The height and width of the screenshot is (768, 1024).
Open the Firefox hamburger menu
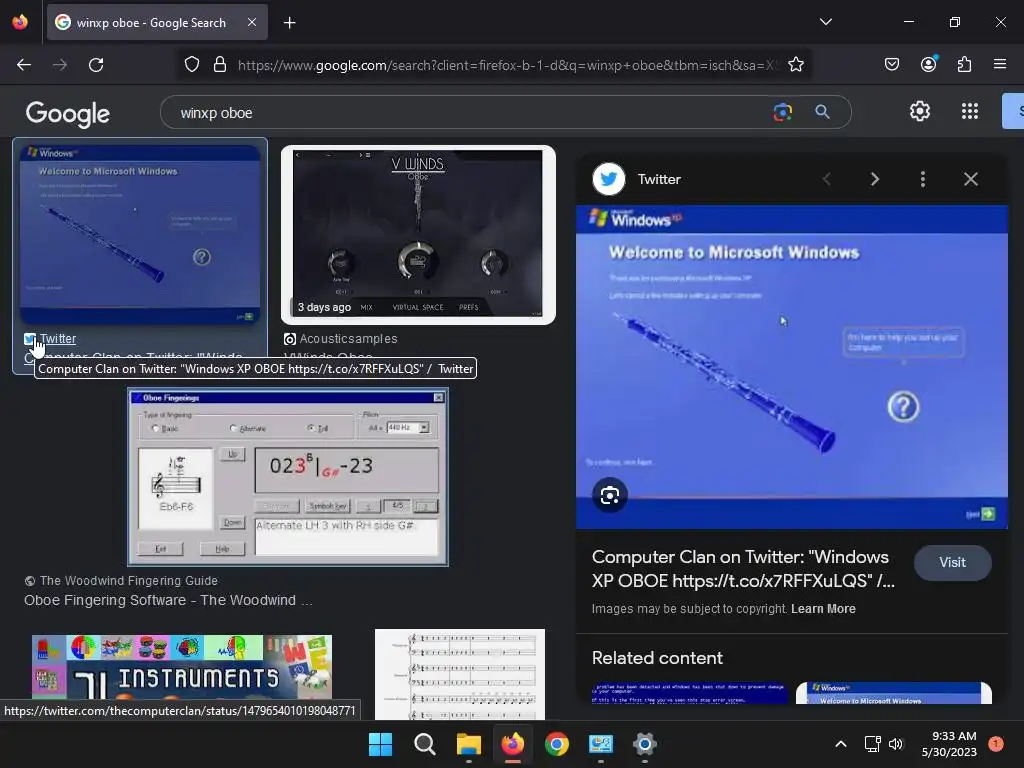point(999,64)
